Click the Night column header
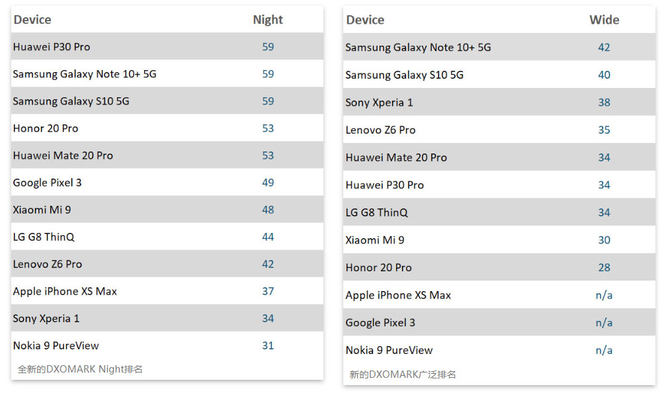The width and height of the screenshot is (670, 395). click(x=268, y=20)
